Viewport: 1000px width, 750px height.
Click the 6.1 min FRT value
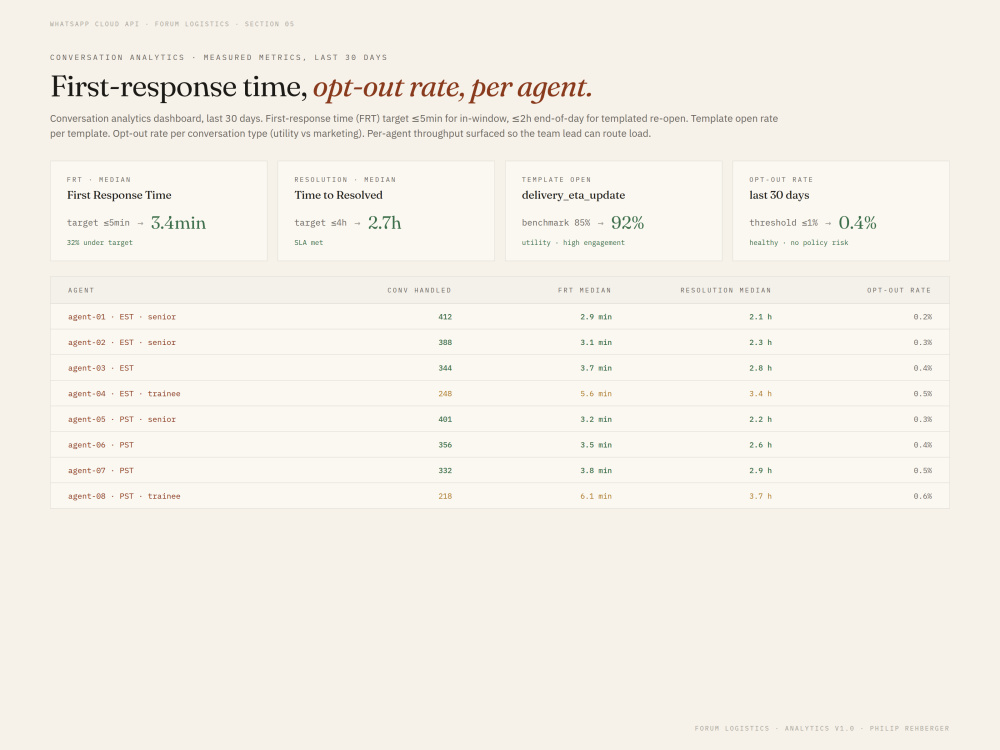click(596, 496)
